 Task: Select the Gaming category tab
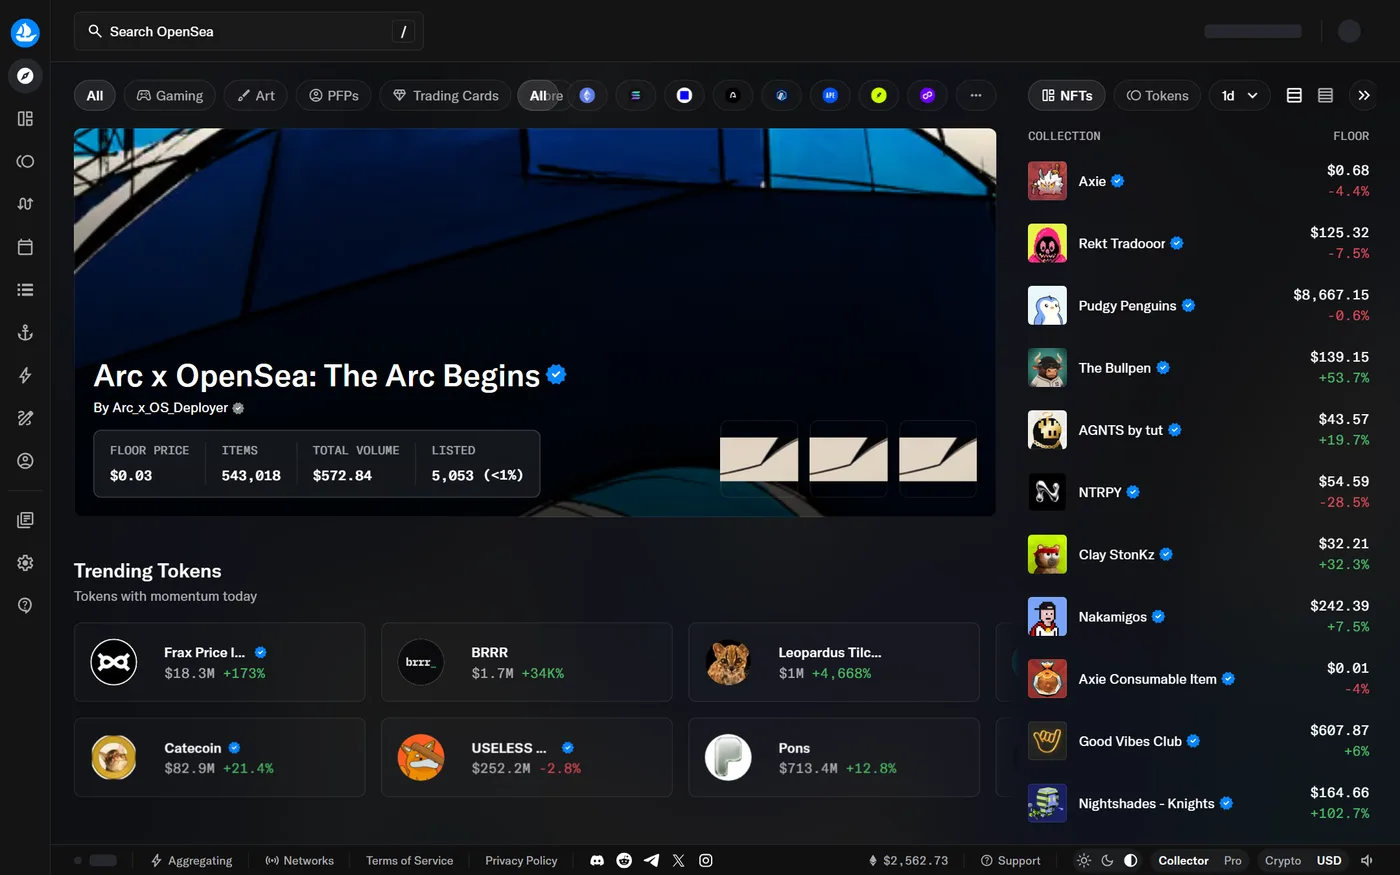170,96
